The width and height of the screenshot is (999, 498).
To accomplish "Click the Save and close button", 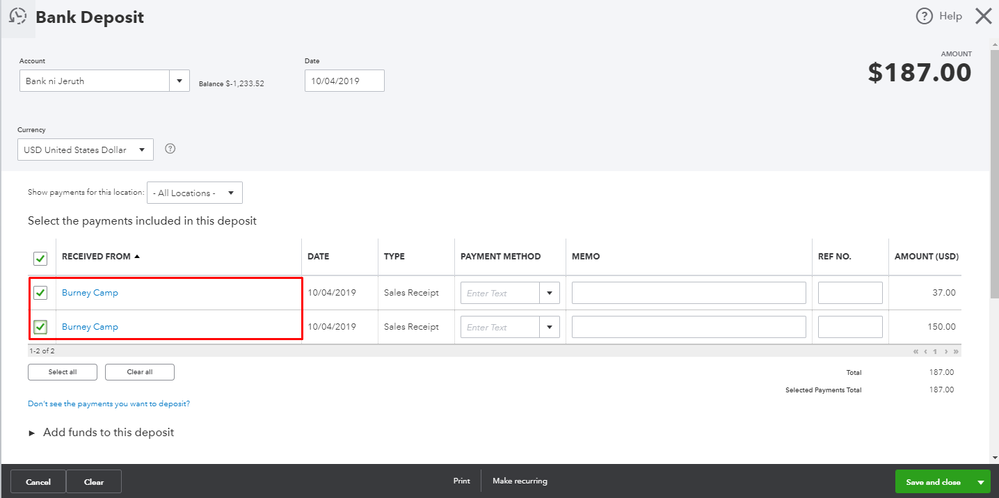I will tap(934, 482).
